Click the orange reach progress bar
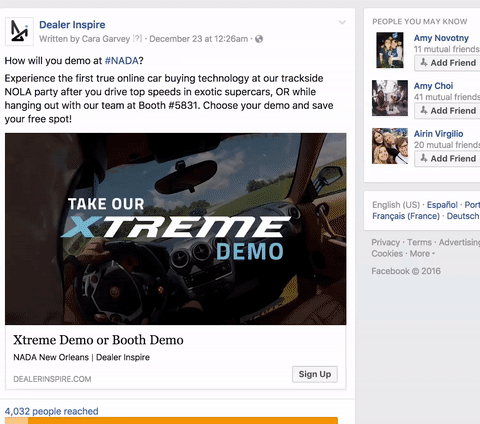Viewport: 480px width, 424px height. tap(171, 420)
